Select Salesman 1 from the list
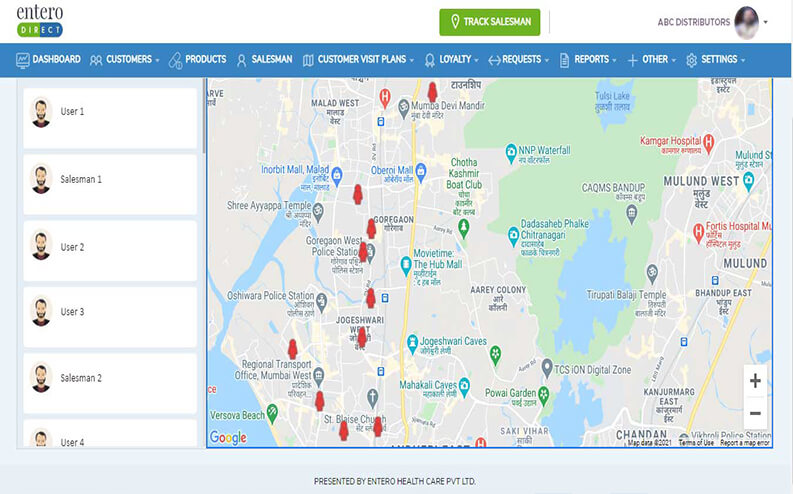This screenshot has width=793, height=494. [81, 179]
